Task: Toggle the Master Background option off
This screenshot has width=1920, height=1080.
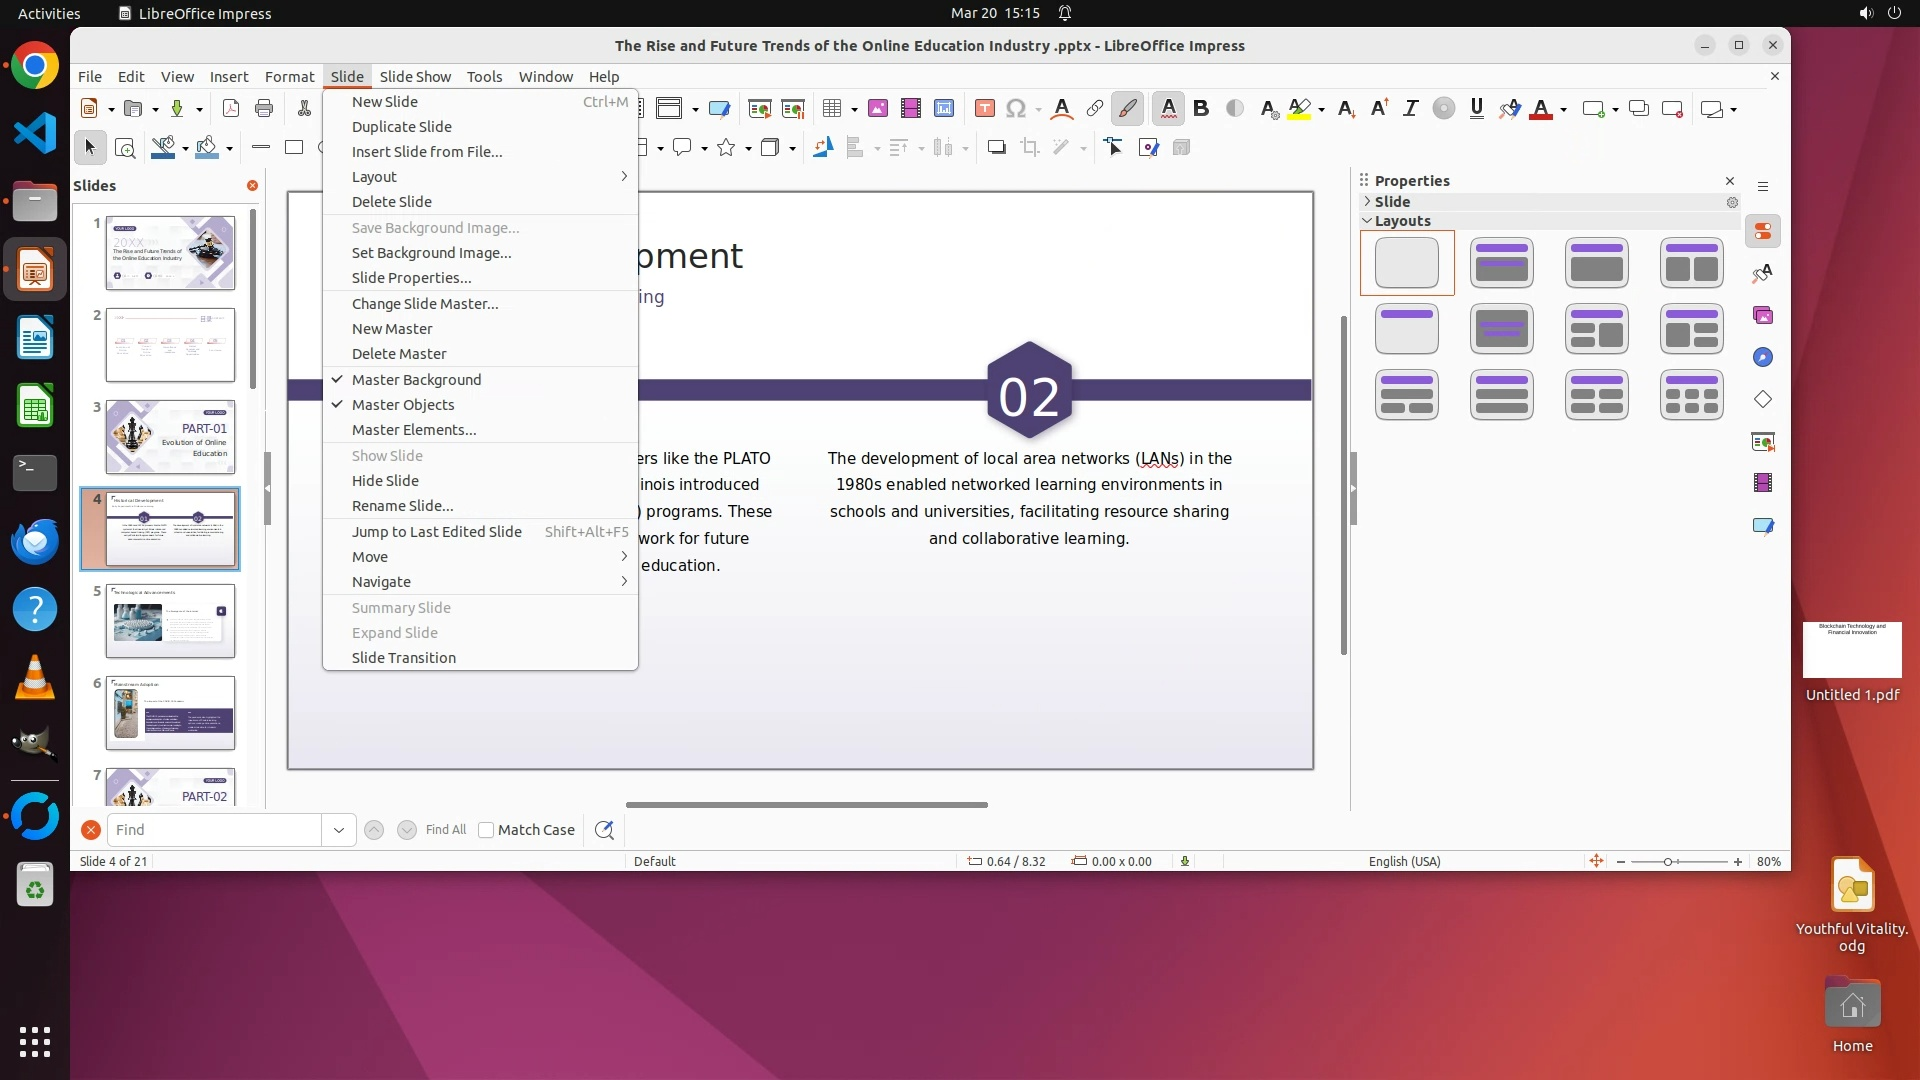Action: [x=416, y=380]
